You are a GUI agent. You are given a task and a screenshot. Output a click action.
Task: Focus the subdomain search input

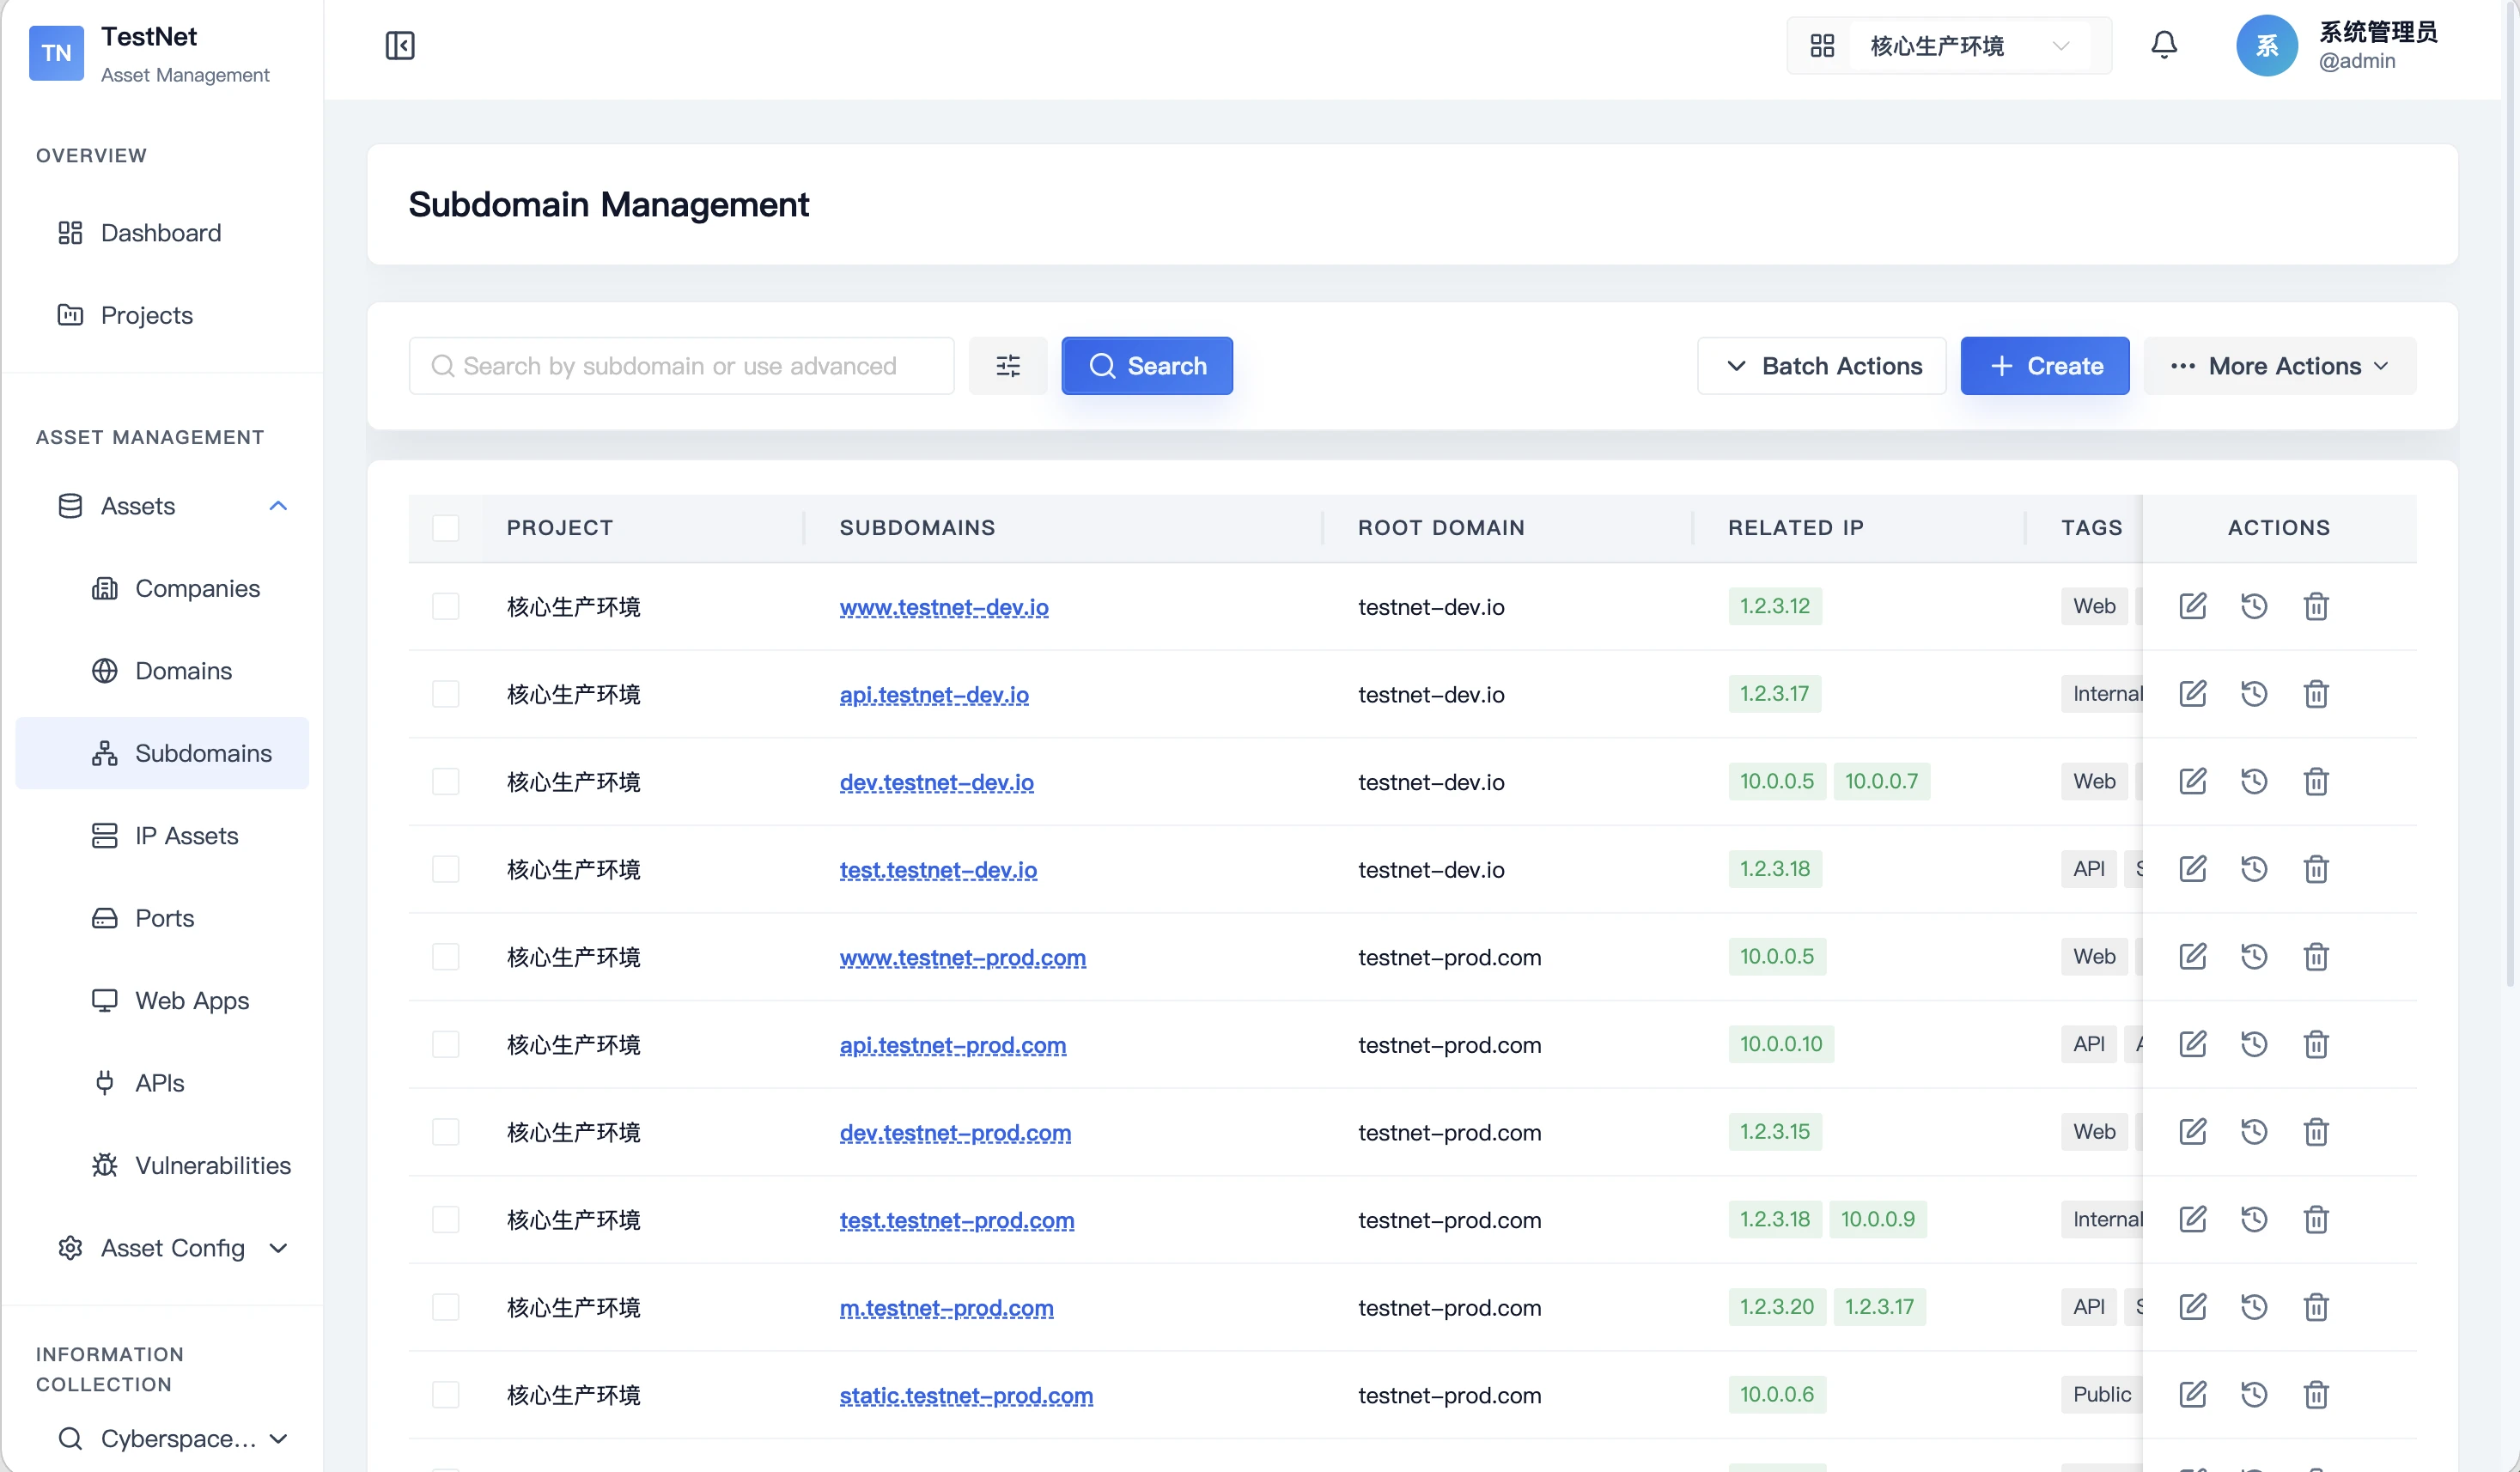681,366
